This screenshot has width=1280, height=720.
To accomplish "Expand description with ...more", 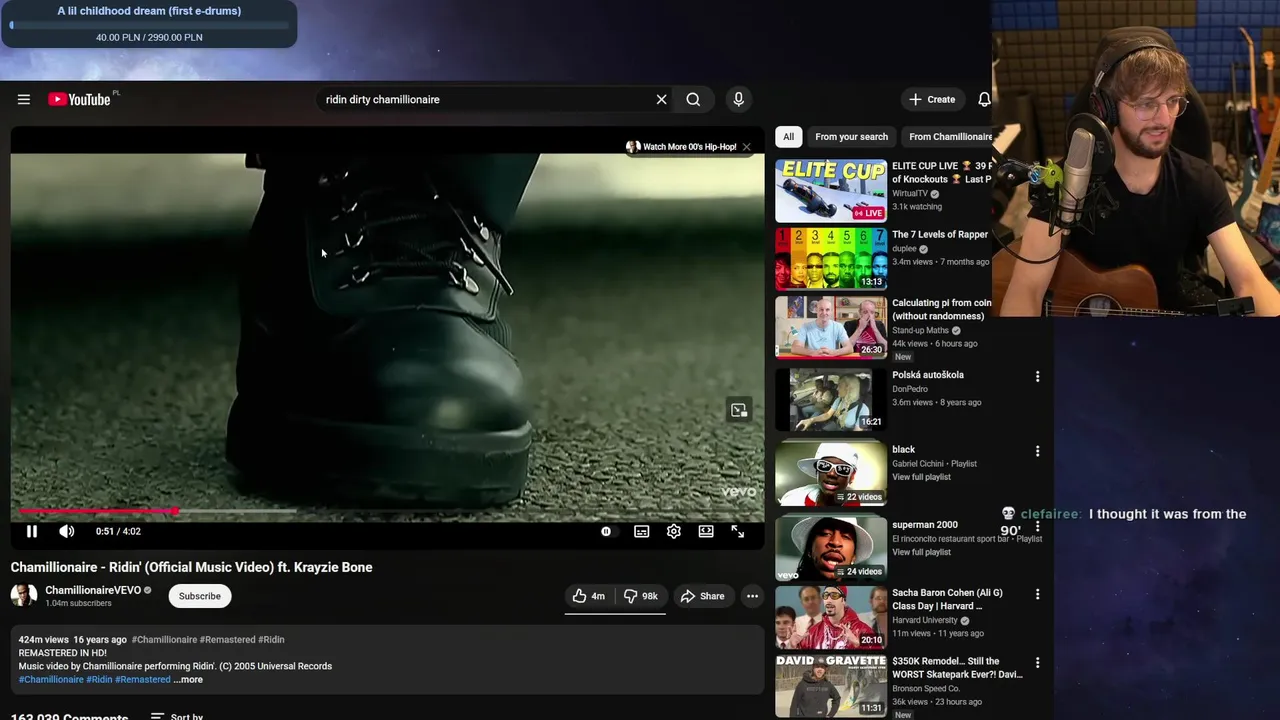I will [188, 680].
